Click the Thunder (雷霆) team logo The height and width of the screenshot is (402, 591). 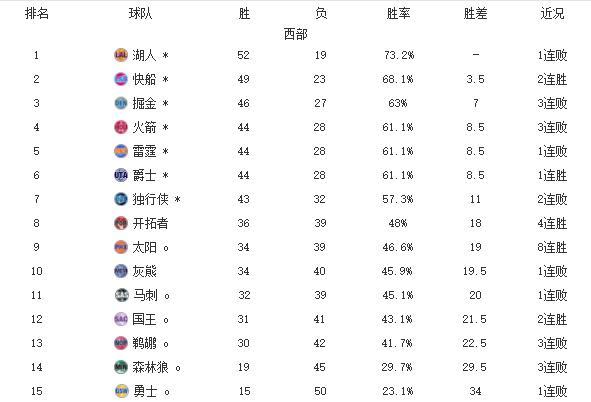[121, 151]
